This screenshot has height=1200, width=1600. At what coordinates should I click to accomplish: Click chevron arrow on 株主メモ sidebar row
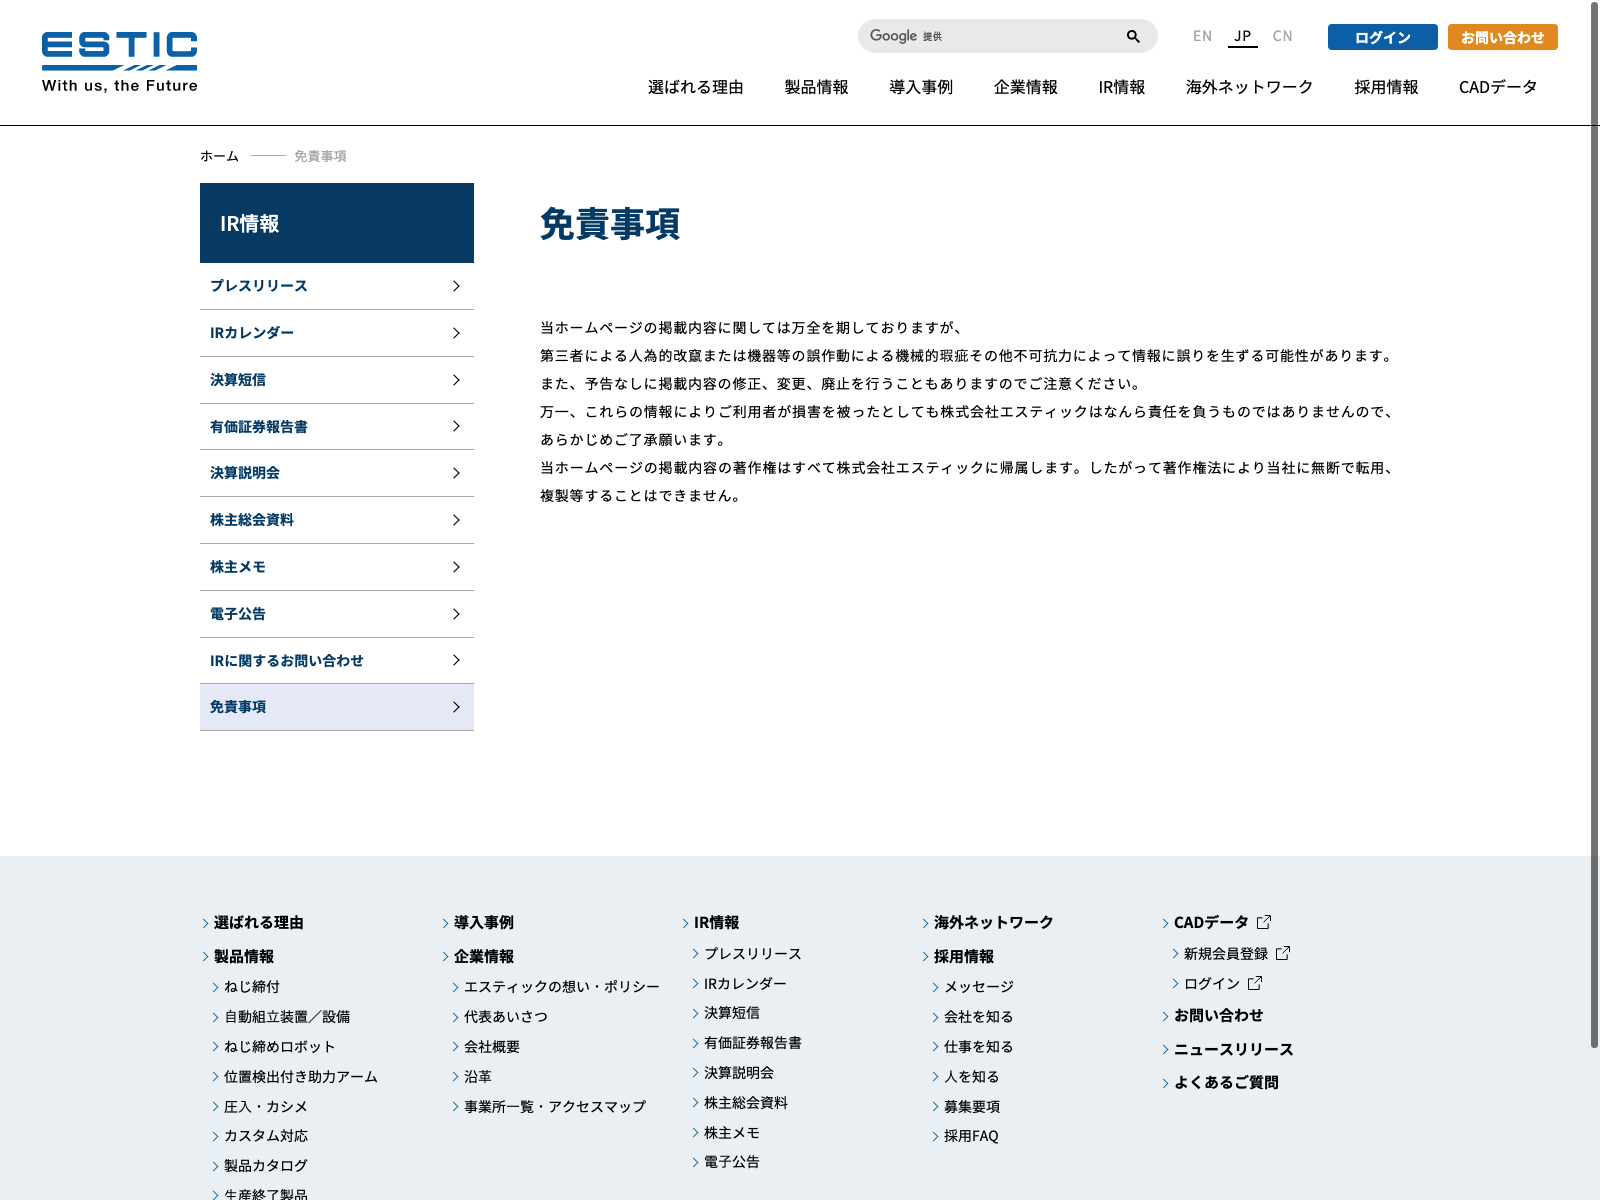pyautogui.click(x=456, y=567)
